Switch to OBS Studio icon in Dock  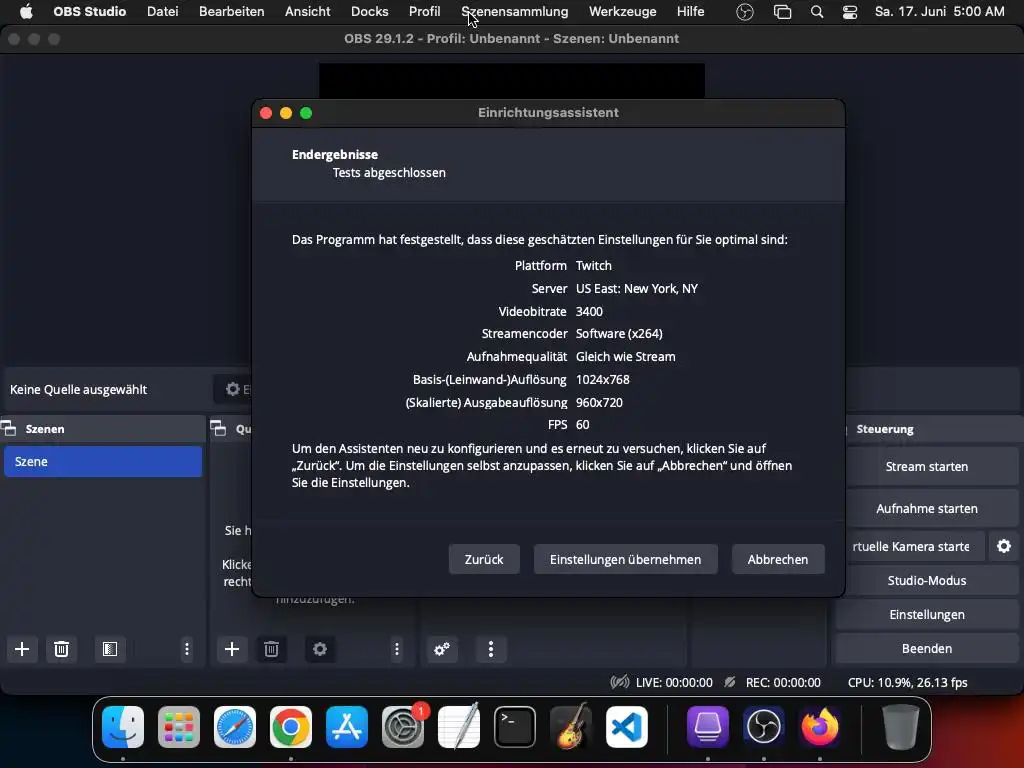pyautogui.click(x=763, y=727)
